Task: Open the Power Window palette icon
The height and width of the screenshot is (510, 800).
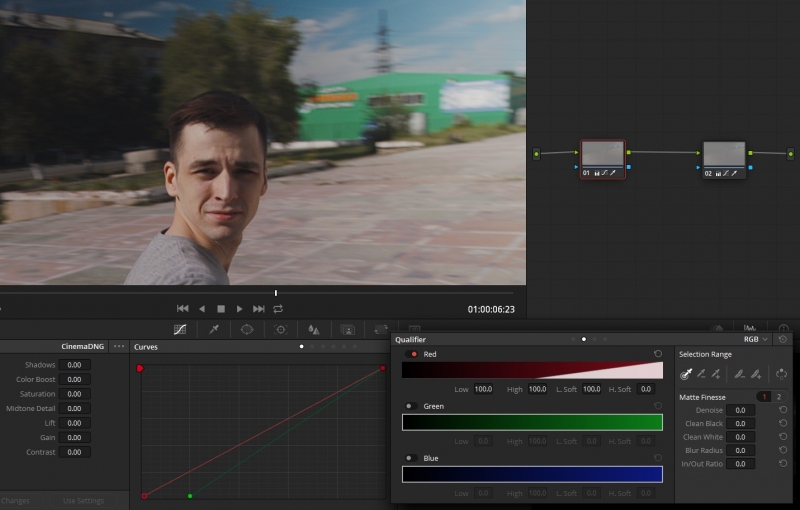Action: pos(247,329)
